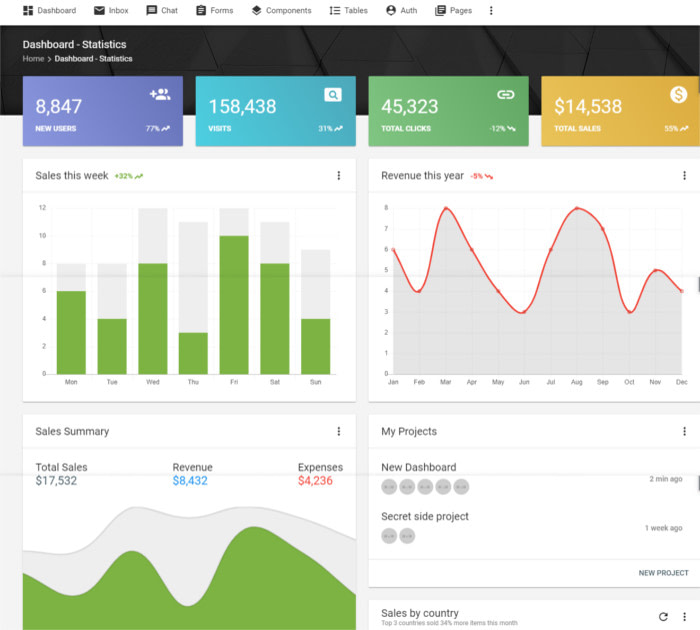Open Sales Summary options menu
The image size is (700, 630).
(338, 431)
